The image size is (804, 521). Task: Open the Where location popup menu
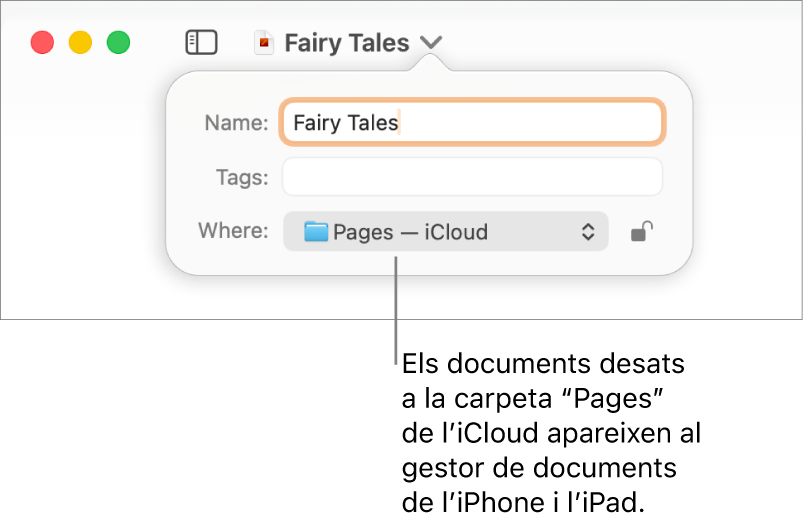point(446,231)
